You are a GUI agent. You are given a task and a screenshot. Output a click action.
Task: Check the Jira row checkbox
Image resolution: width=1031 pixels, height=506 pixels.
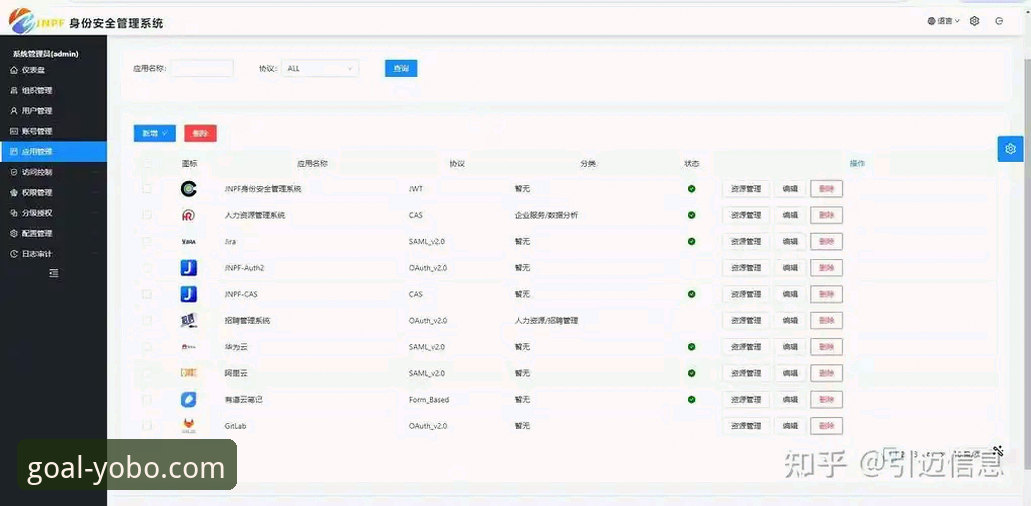pyautogui.click(x=147, y=241)
